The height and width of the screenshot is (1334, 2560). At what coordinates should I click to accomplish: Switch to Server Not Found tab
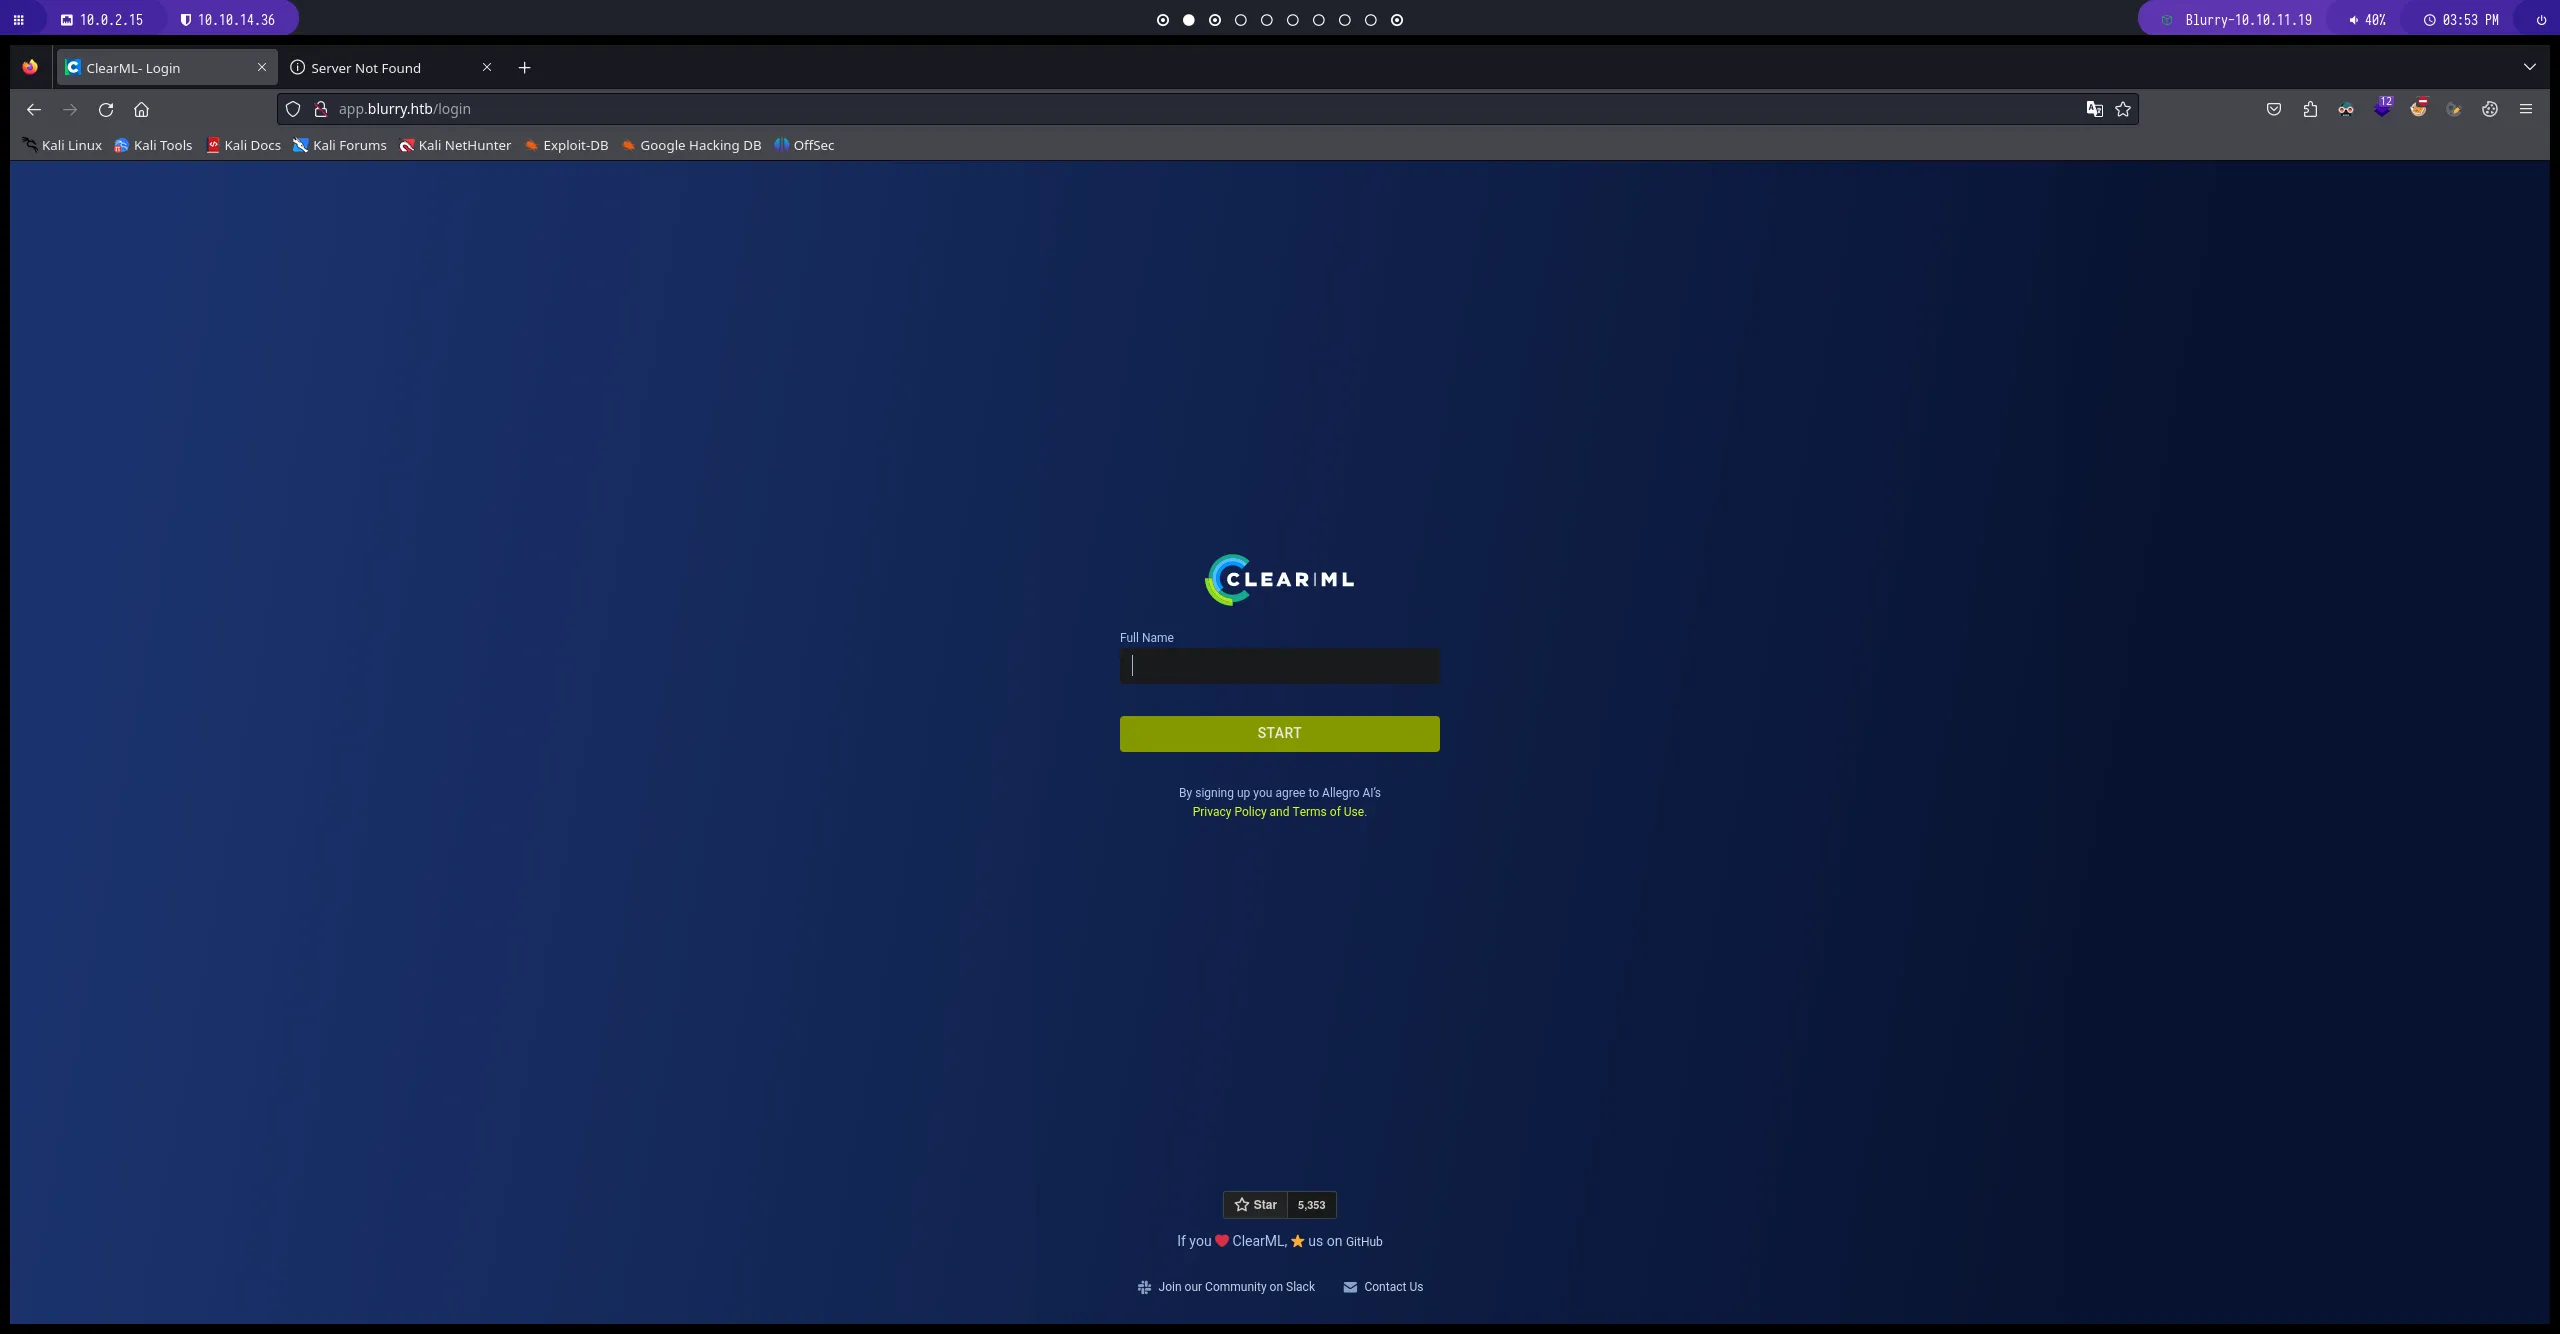pyautogui.click(x=366, y=68)
